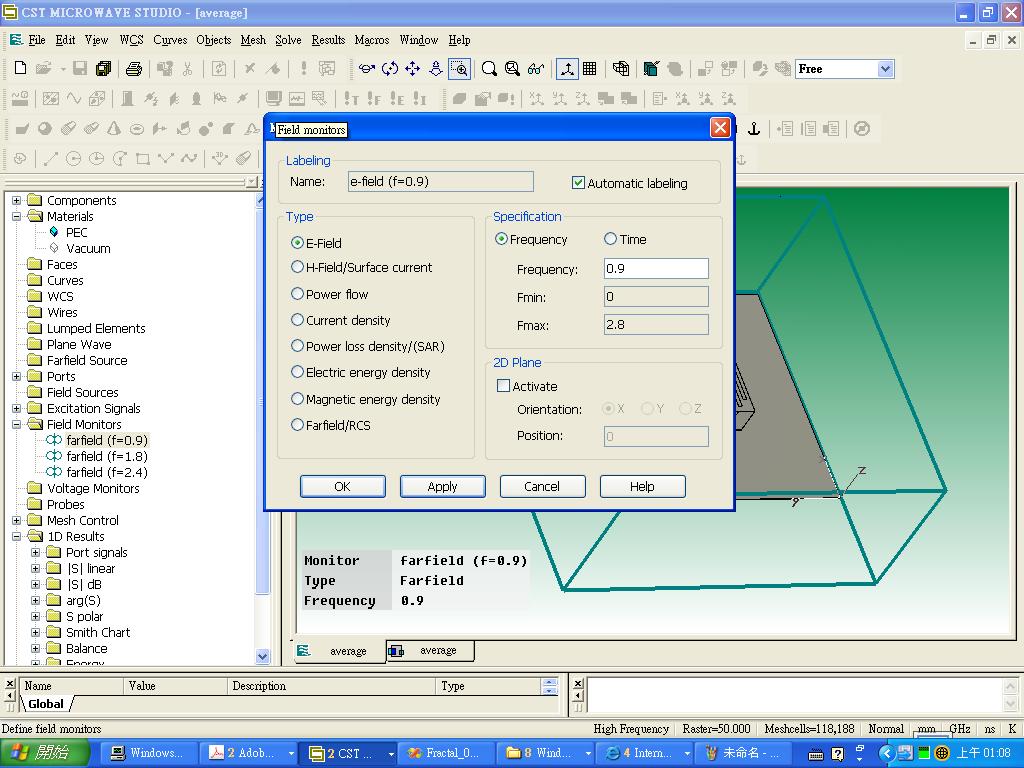
Task: Expand the Mesh Control node
Action: pyautogui.click(x=16, y=520)
